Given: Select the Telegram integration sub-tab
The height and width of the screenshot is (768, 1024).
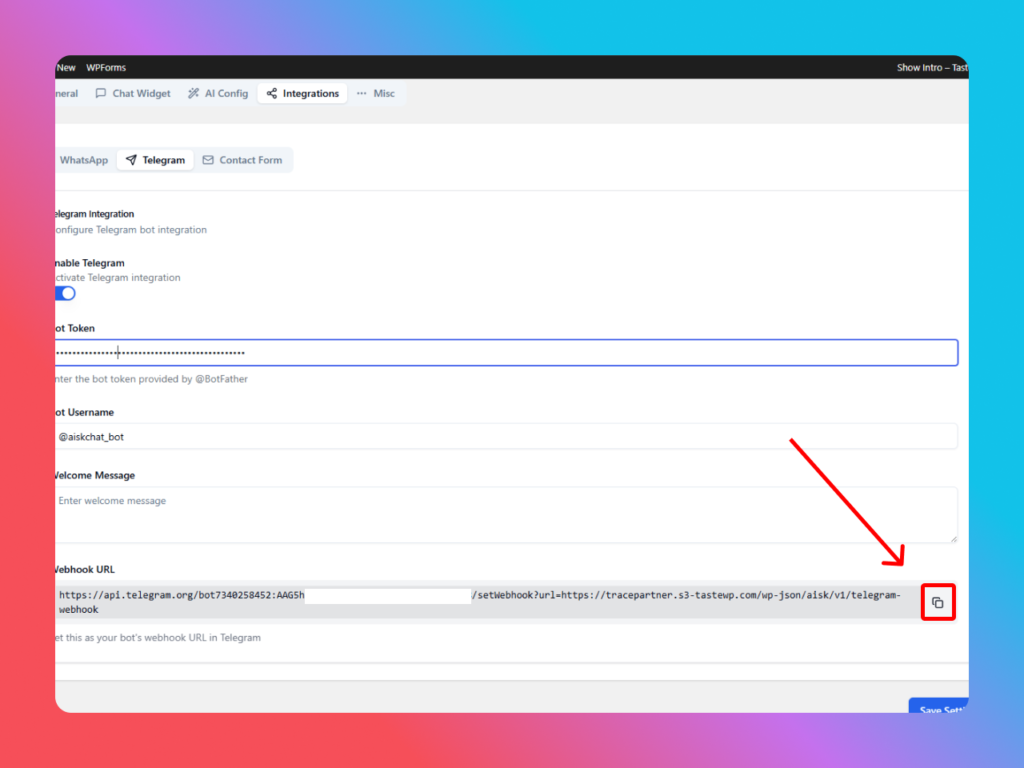Looking at the screenshot, I should coord(155,160).
